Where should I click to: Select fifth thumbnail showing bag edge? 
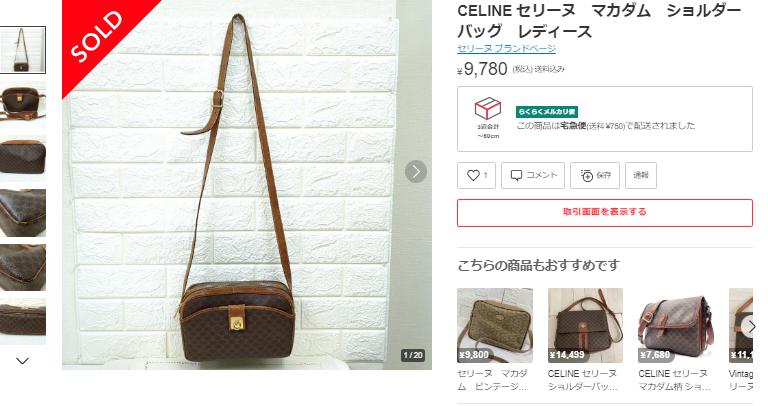coord(23,267)
